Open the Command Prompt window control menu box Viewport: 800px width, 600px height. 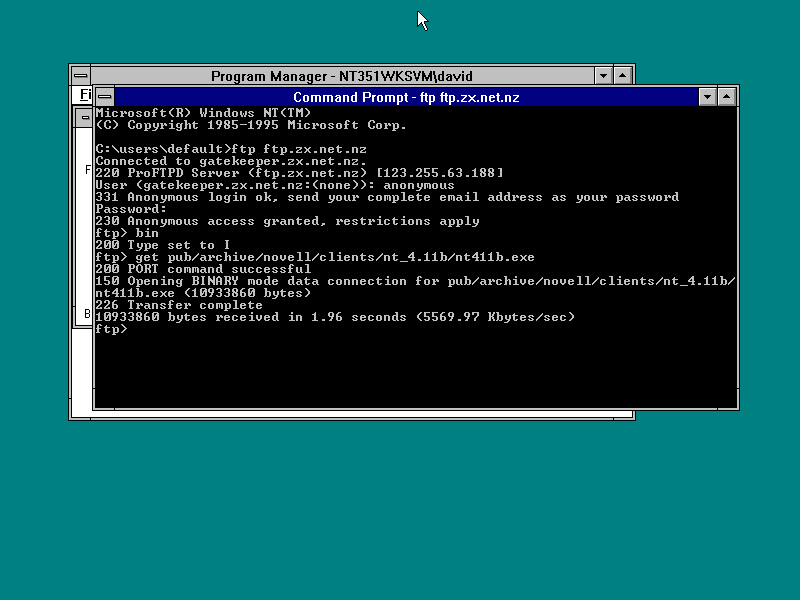[105, 96]
